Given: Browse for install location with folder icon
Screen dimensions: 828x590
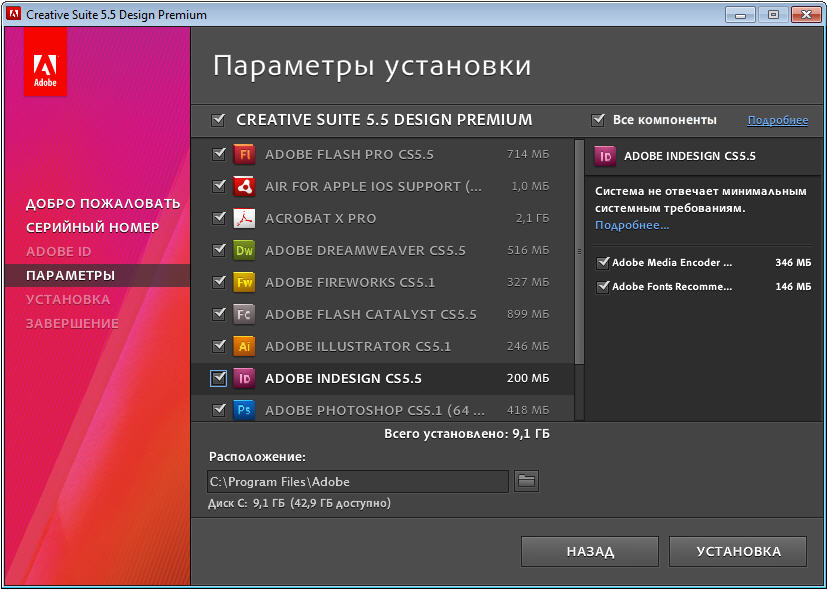Looking at the screenshot, I should pos(526,481).
